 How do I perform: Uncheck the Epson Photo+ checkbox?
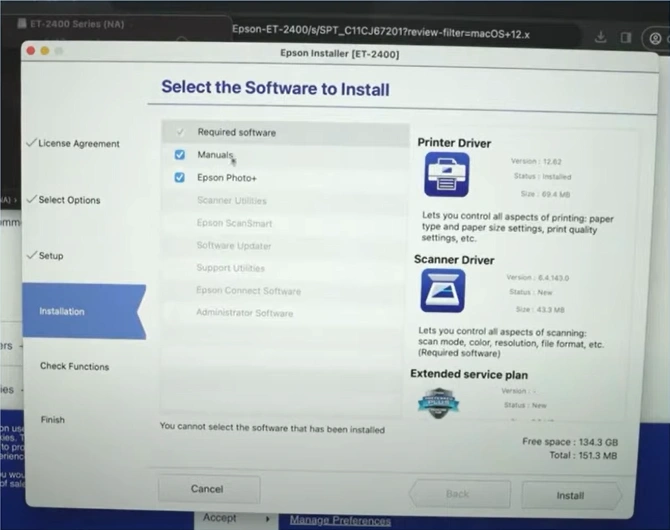[180, 178]
